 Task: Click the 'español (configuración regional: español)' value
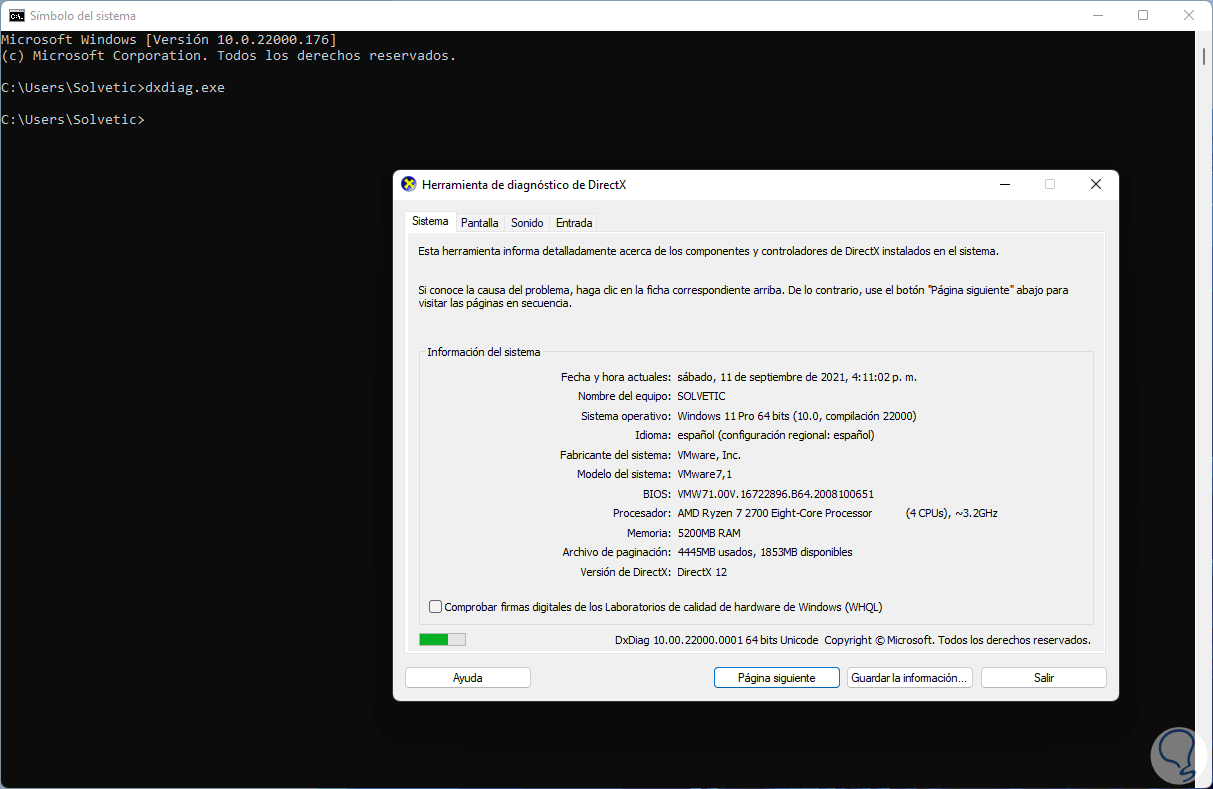click(776, 435)
